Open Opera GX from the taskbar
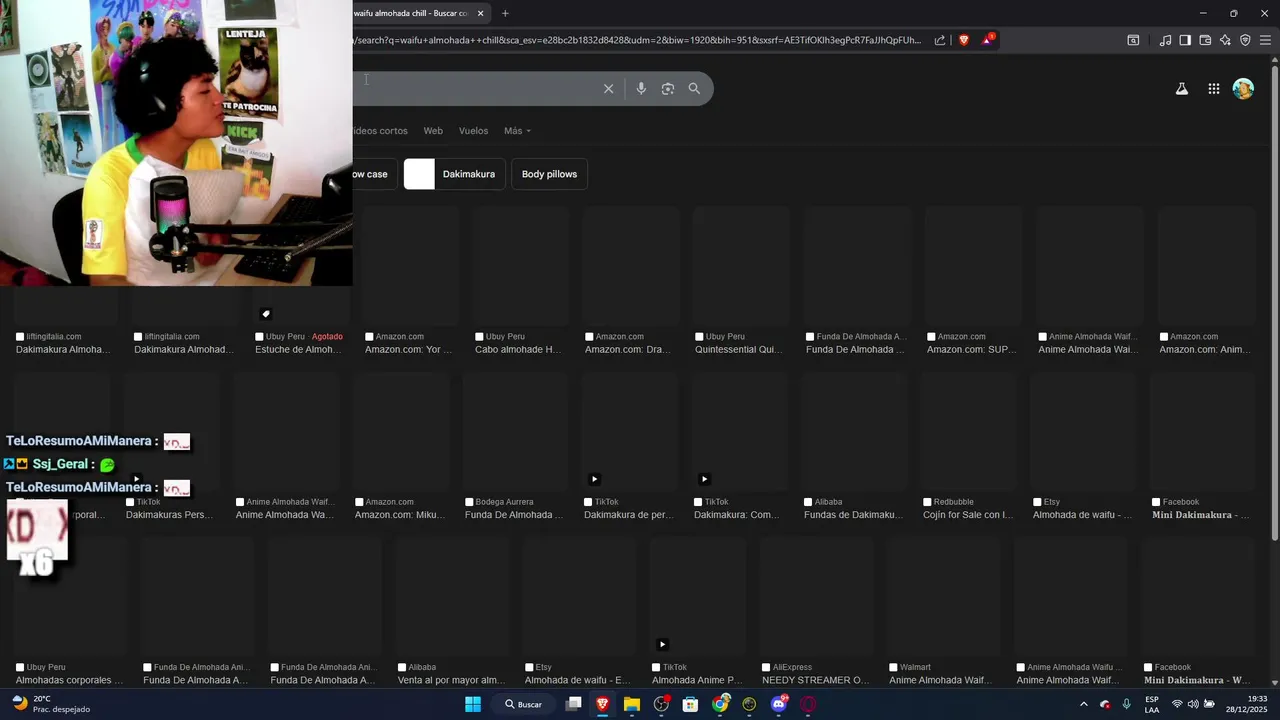 coord(808,704)
